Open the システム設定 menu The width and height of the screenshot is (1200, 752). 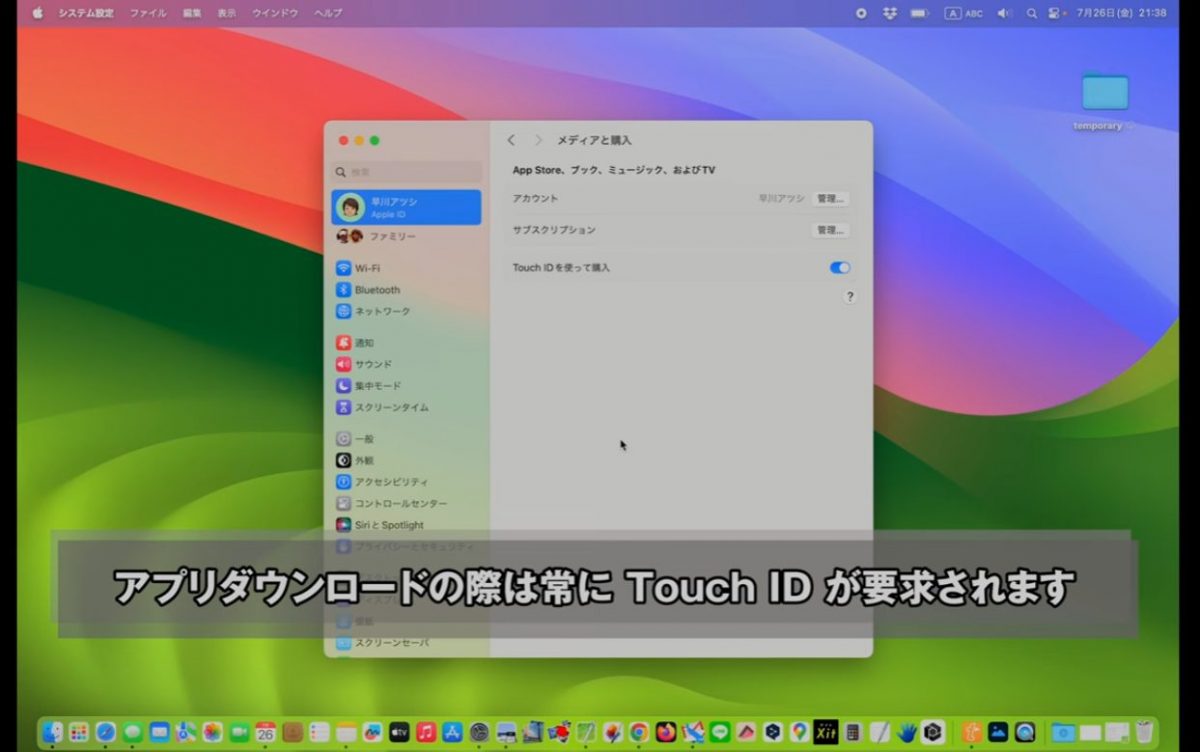(86, 13)
